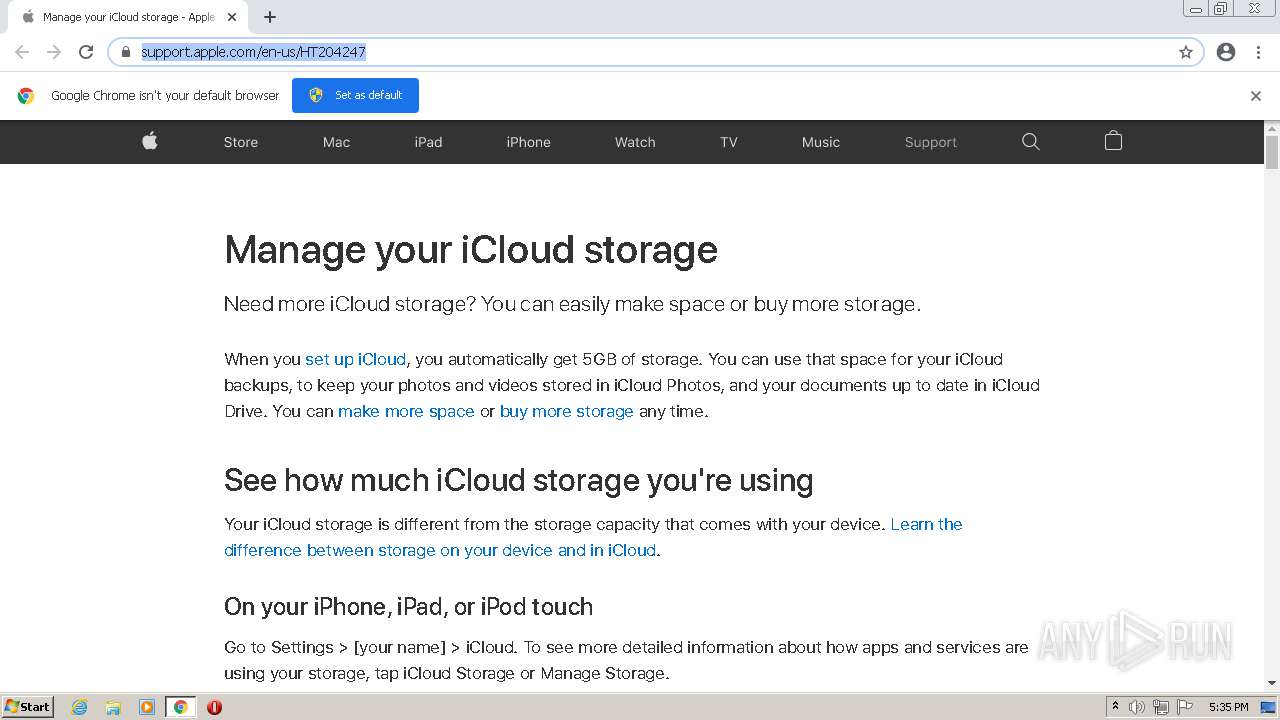Screen dimensions: 1280x720
Task: Close the Manage your iCloud storage tab
Action: coord(232,17)
